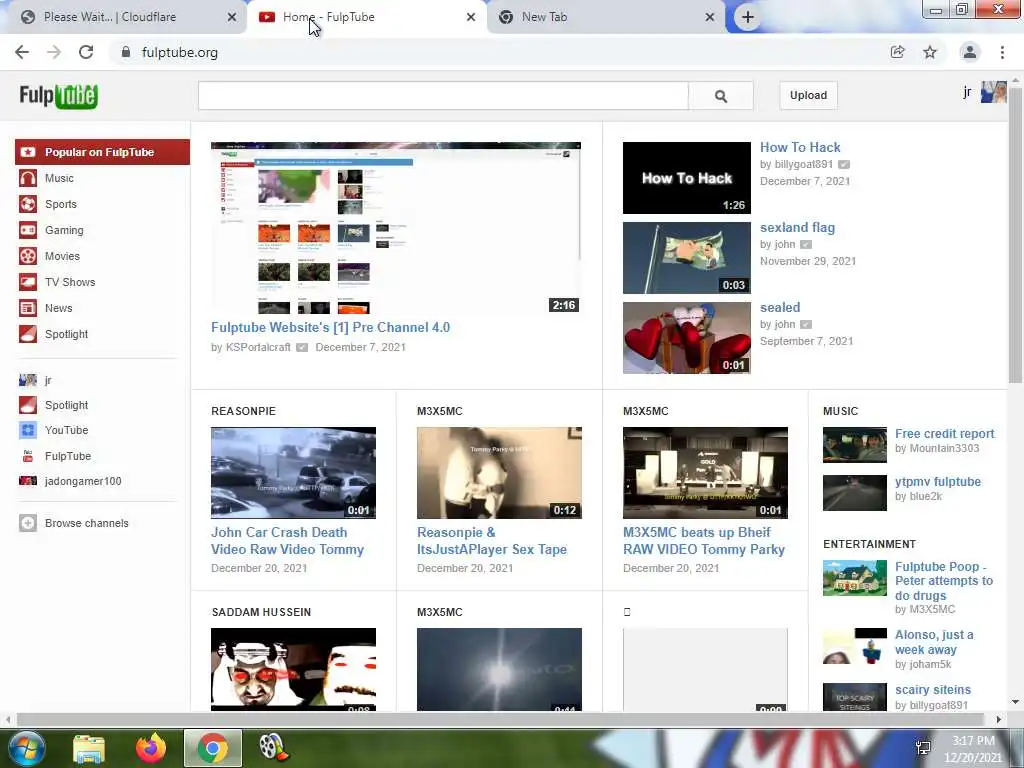Open Firefox from the taskbar
The width and height of the screenshot is (1024, 768).
click(x=151, y=748)
